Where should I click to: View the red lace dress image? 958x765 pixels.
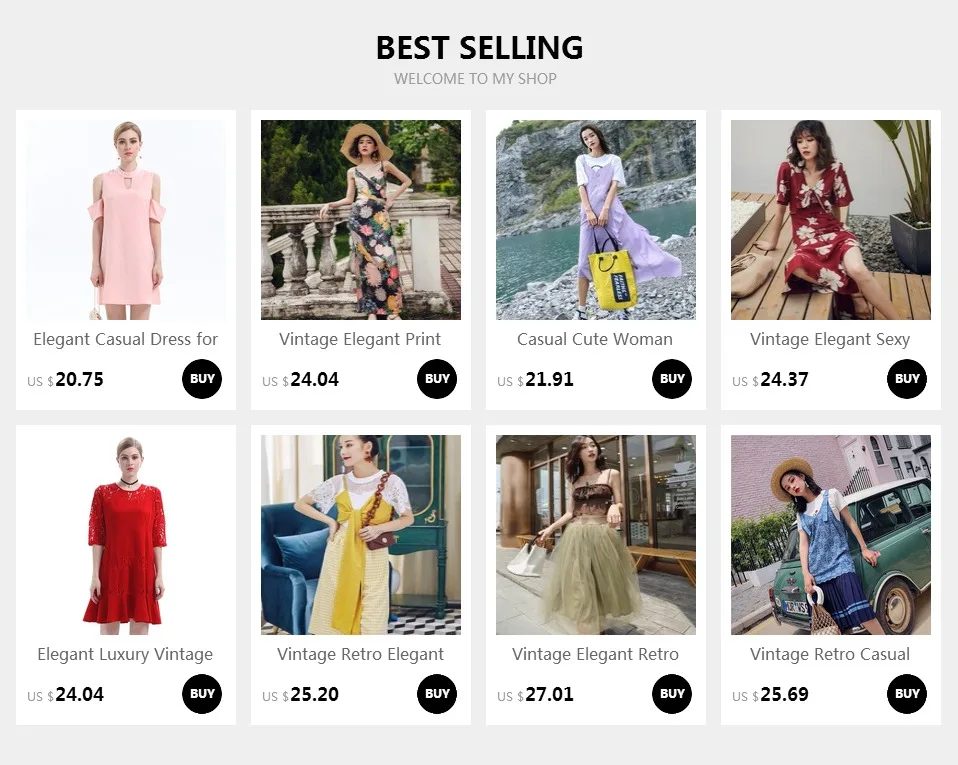point(126,535)
